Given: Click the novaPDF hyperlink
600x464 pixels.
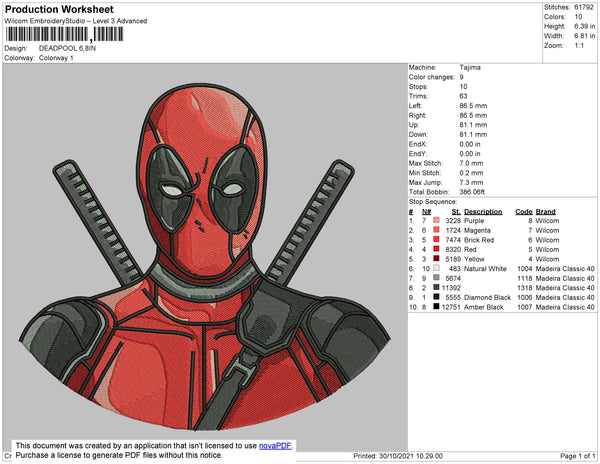Looking at the screenshot, I should 275,446.
